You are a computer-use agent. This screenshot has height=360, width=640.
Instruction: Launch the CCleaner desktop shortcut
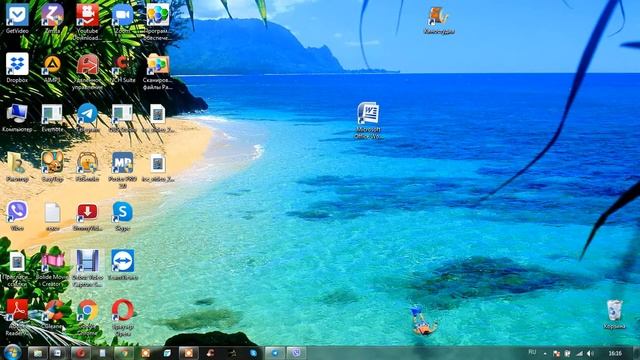pos(53,311)
